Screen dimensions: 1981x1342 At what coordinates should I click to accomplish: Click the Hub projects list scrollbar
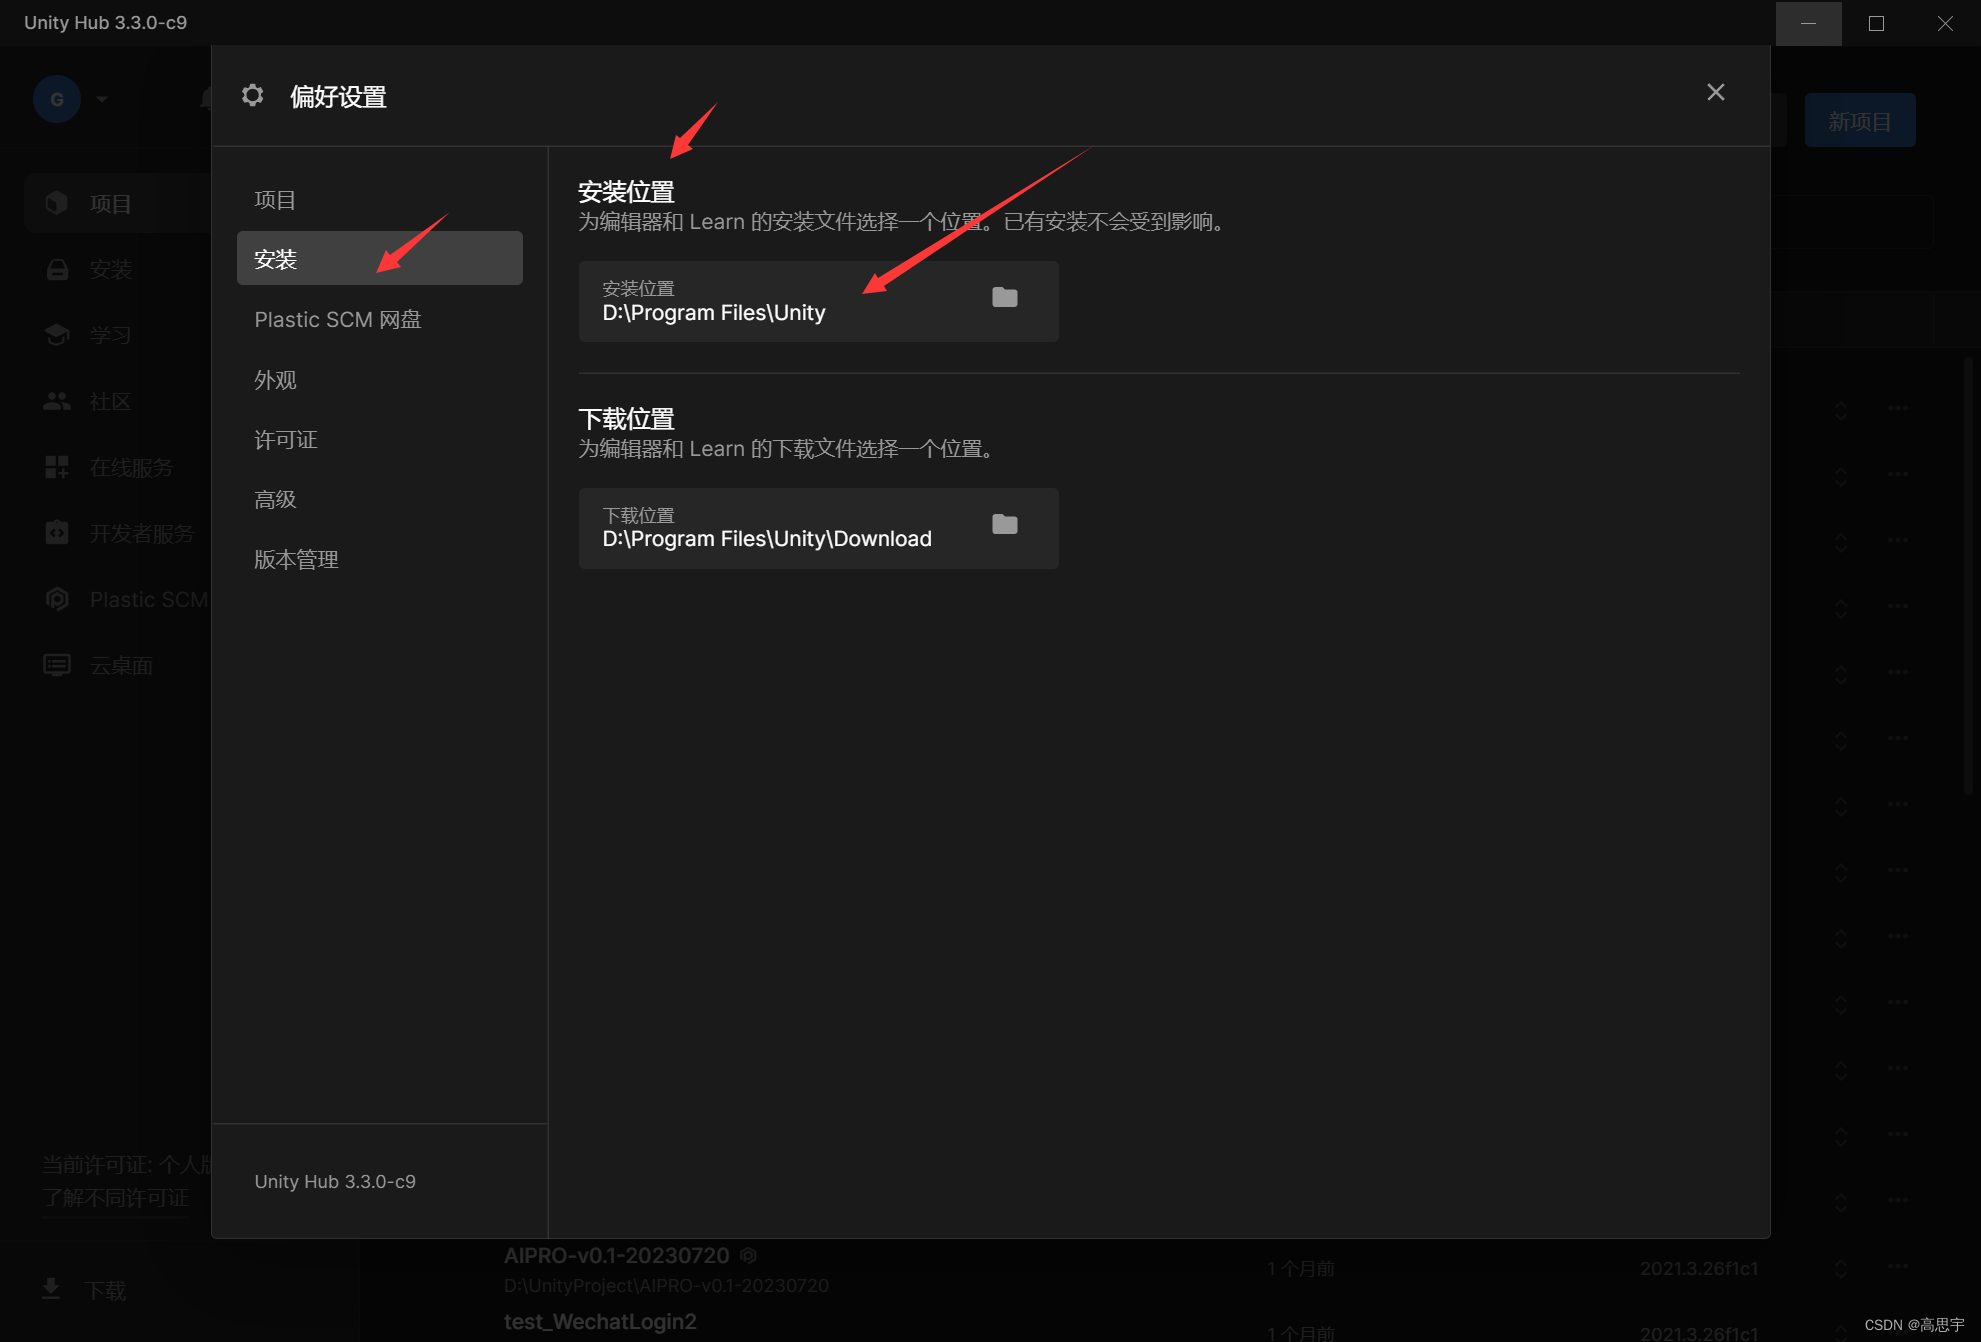(x=1969, y=575)
